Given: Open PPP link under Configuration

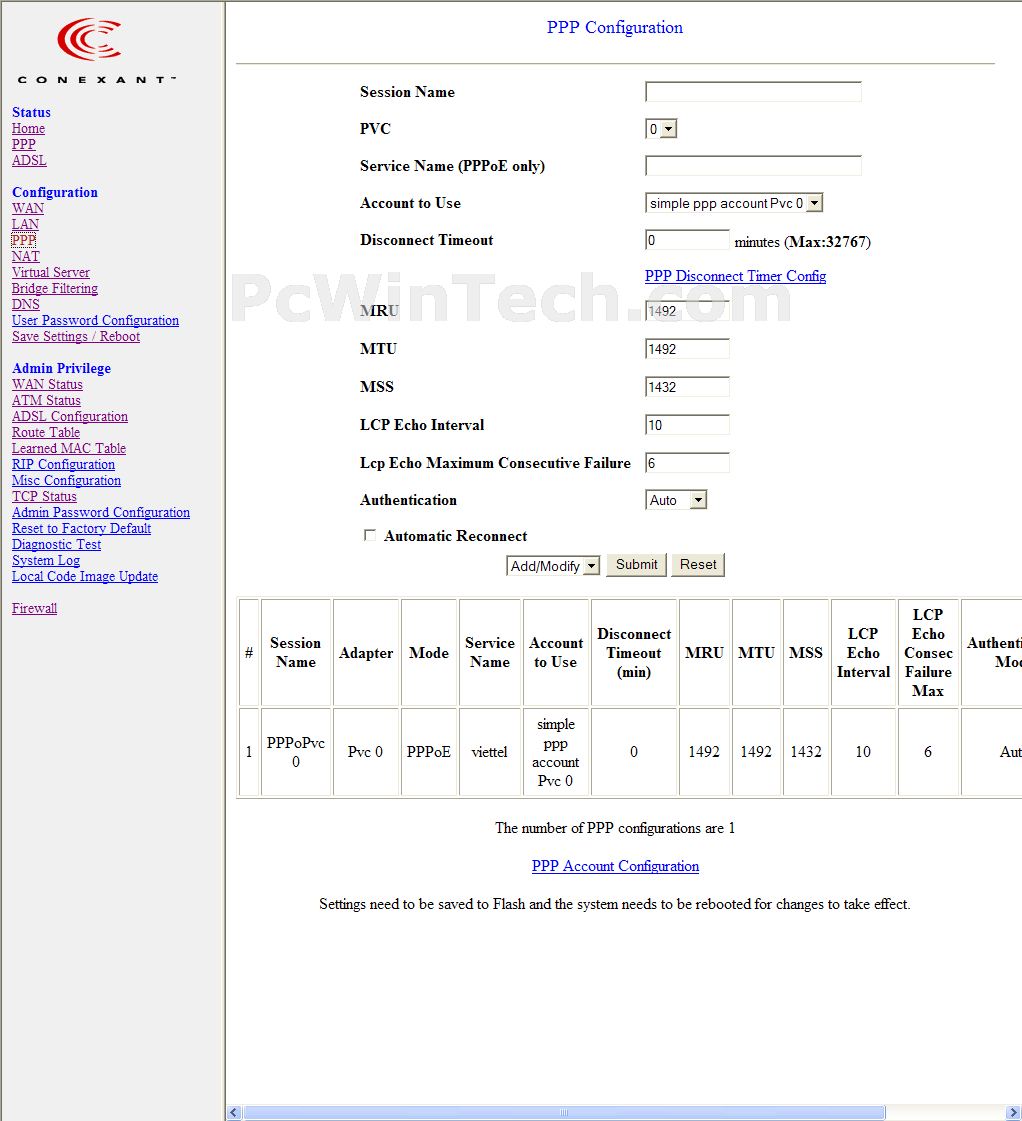Looking at the screenshot, I should (x=24, y=240).
